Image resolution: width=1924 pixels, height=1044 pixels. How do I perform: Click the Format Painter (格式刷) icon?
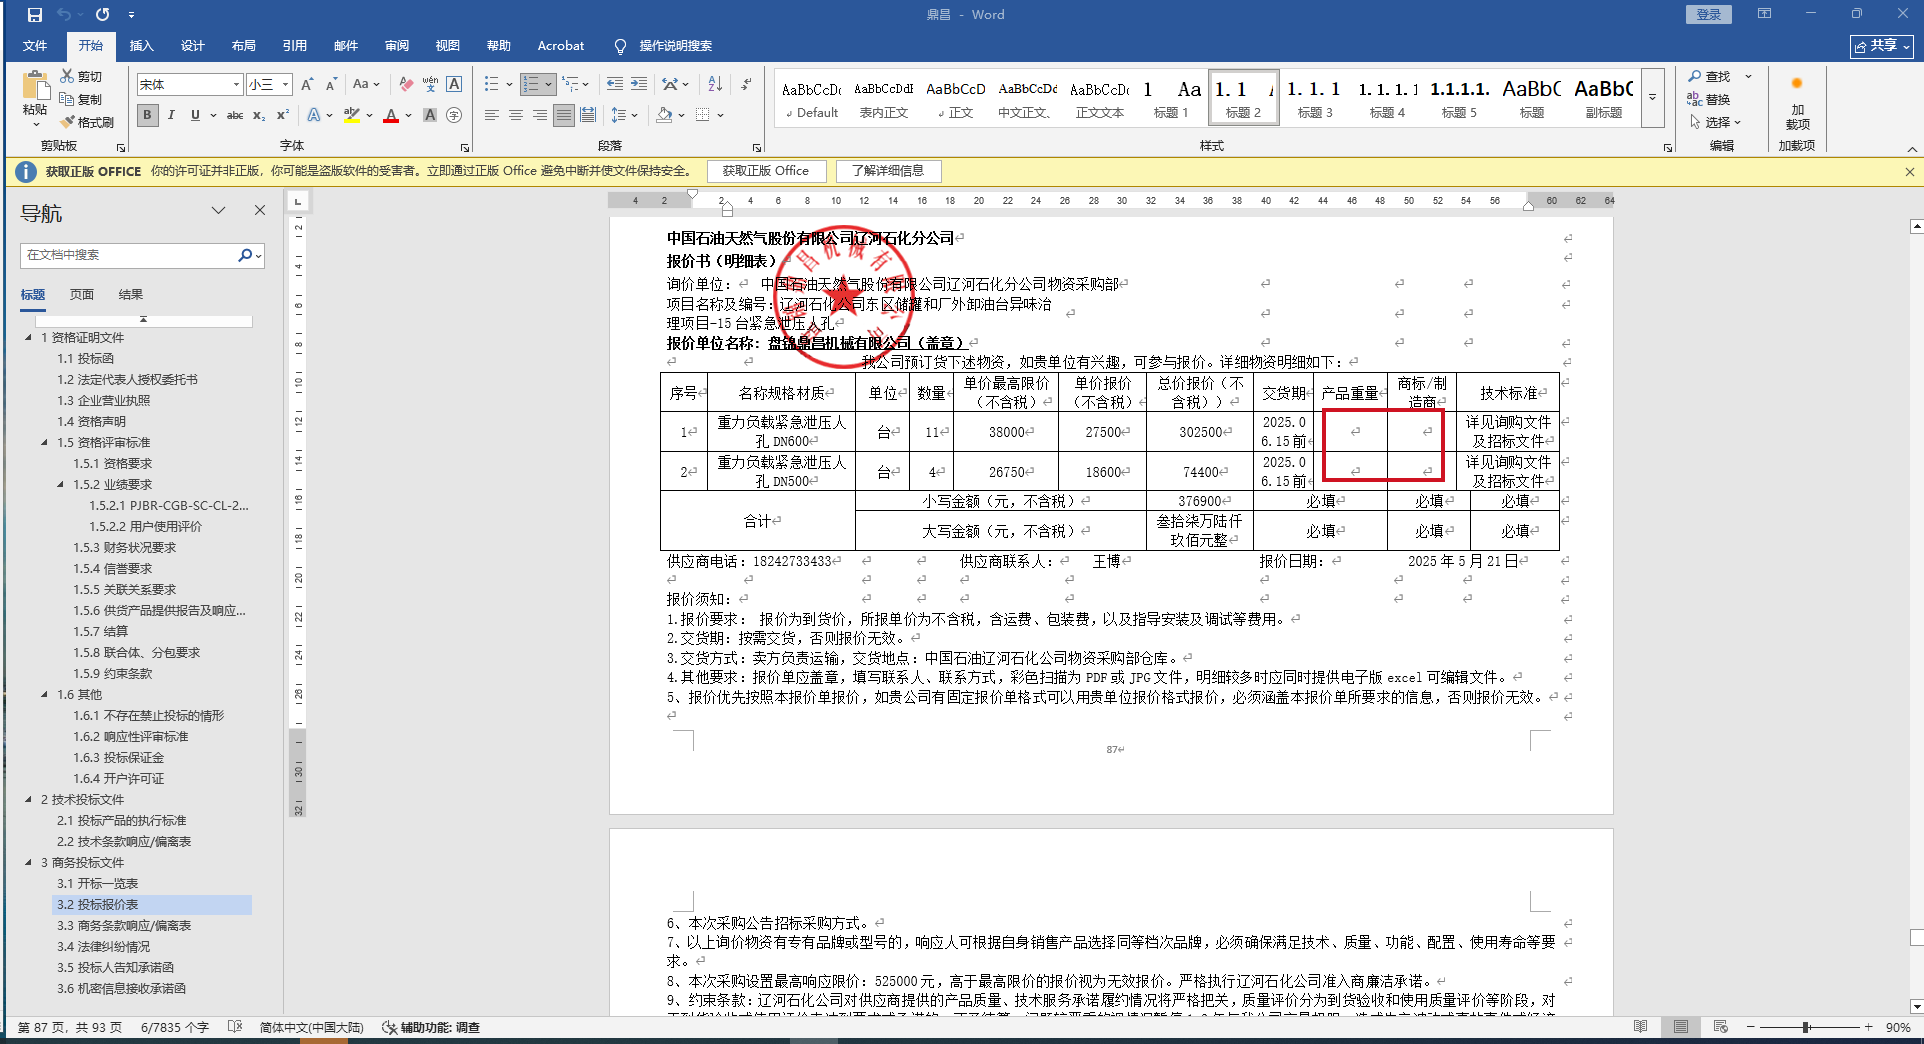pyautogui.click(x=68, y=122)
